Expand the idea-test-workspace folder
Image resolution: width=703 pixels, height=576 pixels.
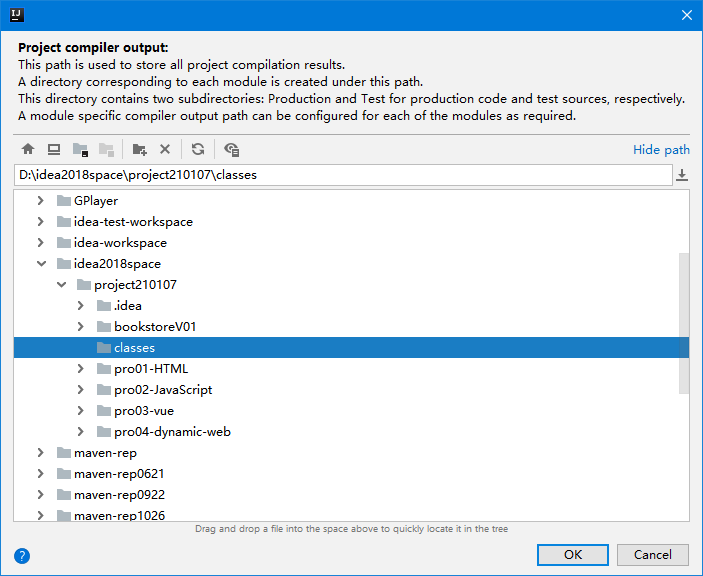[x=40, y=221]
